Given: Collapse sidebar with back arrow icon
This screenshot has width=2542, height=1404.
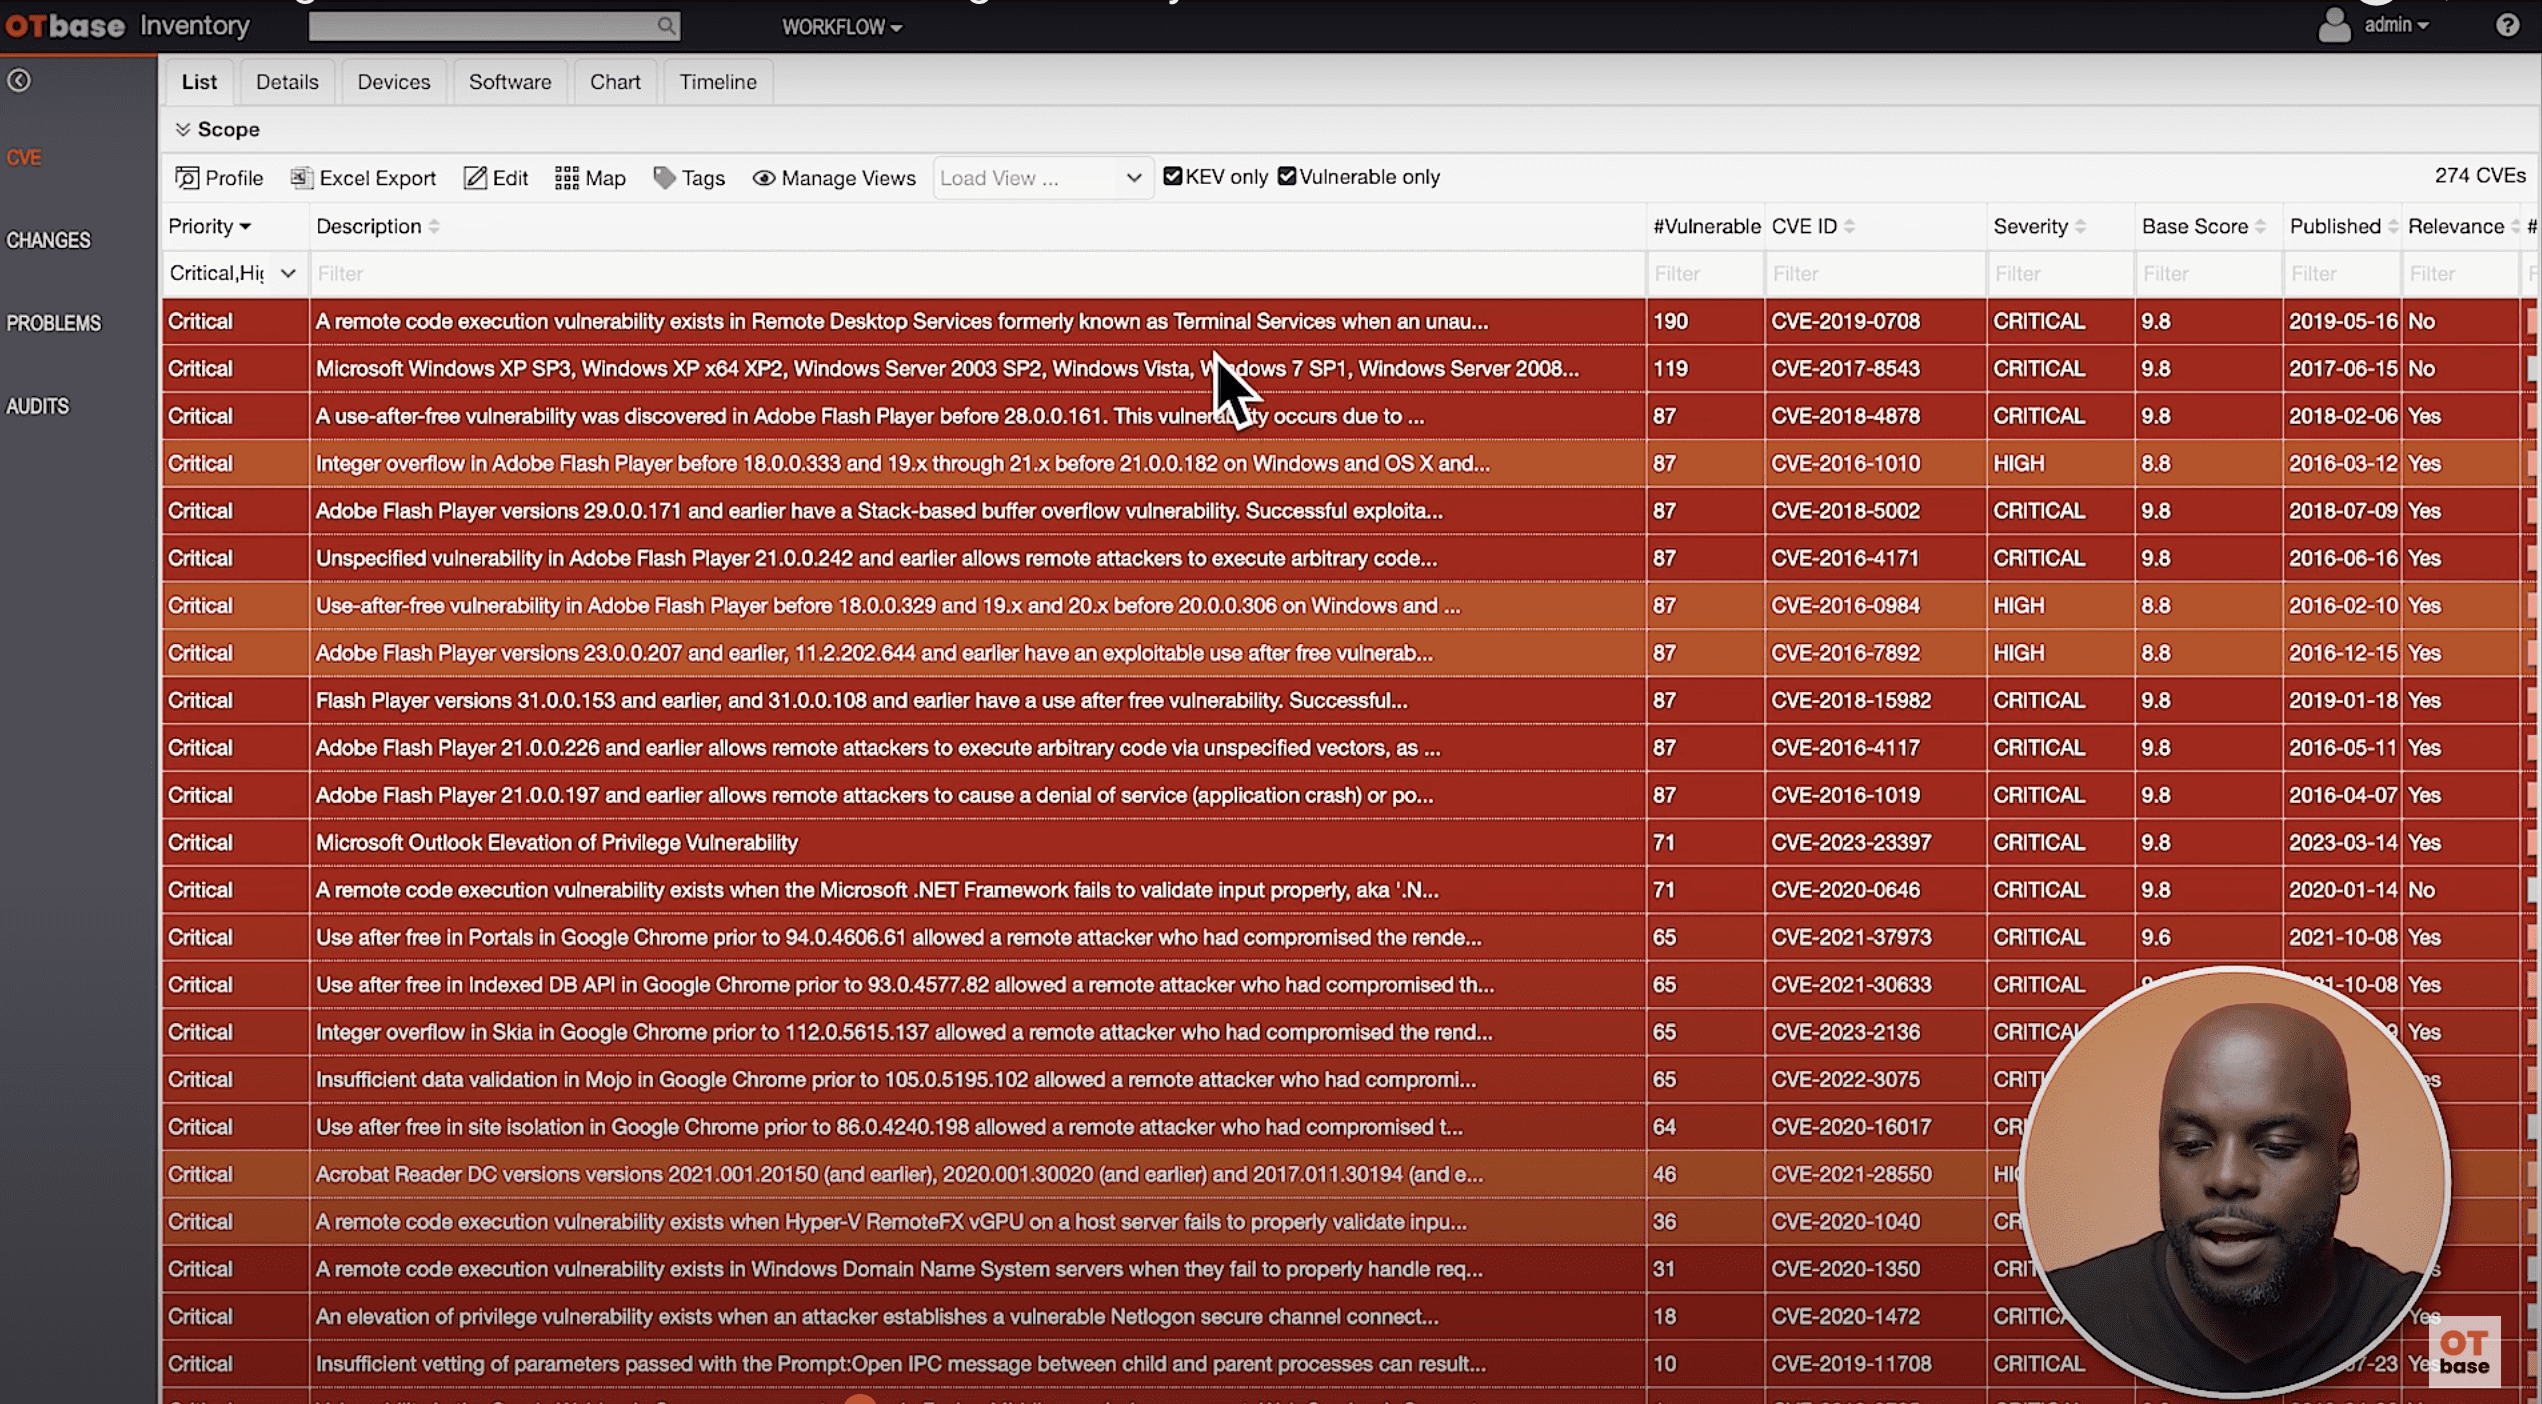Looking at the screenshot, I should 19,80.
